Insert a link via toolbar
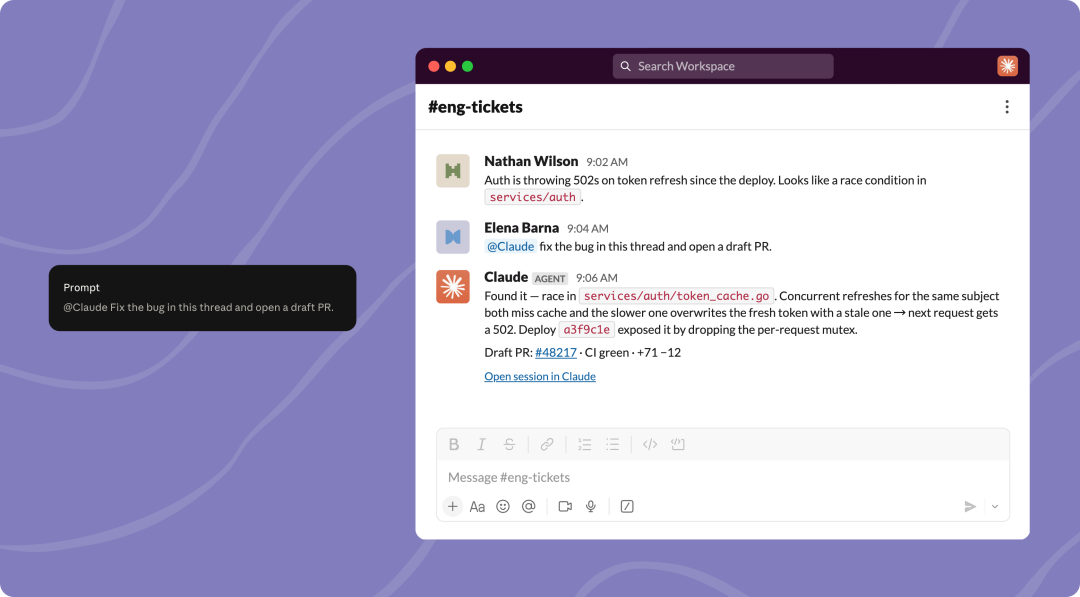1080x597 pixels. [x=547, y=444]
